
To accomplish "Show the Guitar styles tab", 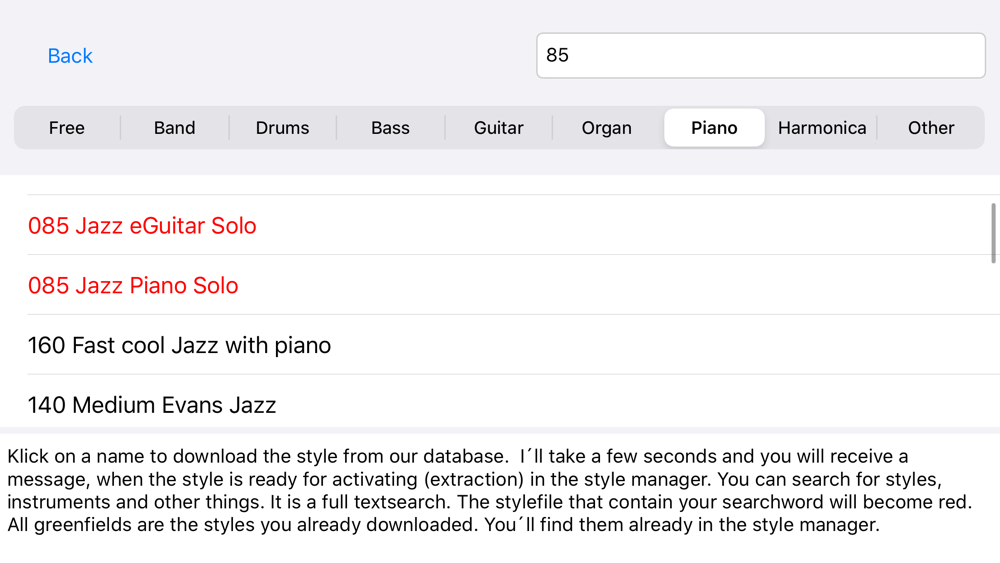I will pos(499,128).
